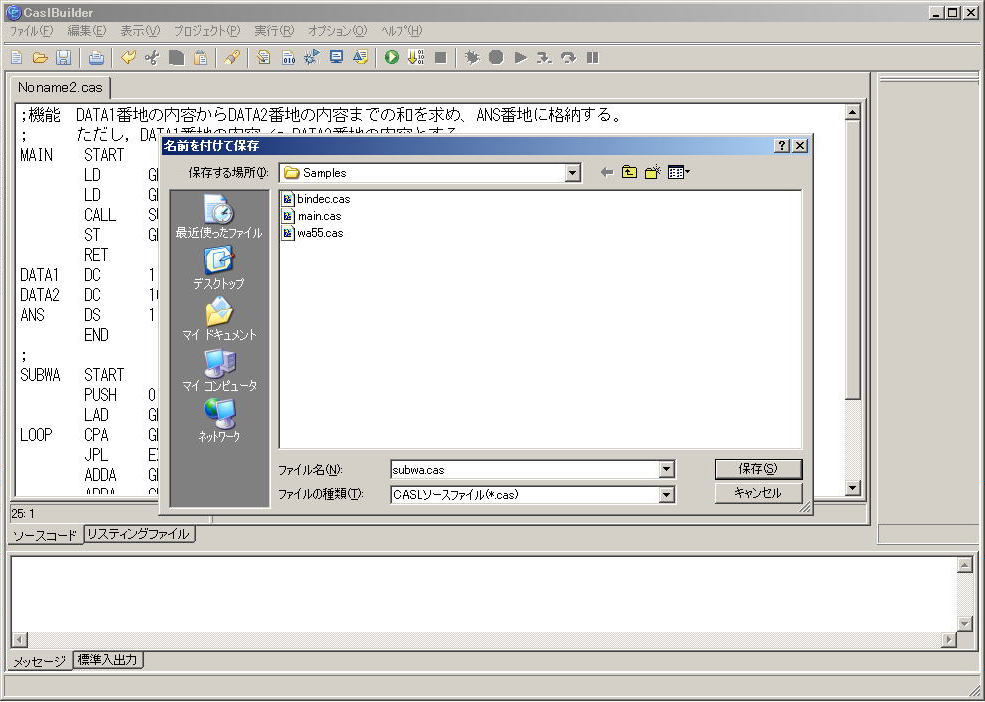
Task: Click the Open folder toolbar icon
Action: click(x=40, y=58)
